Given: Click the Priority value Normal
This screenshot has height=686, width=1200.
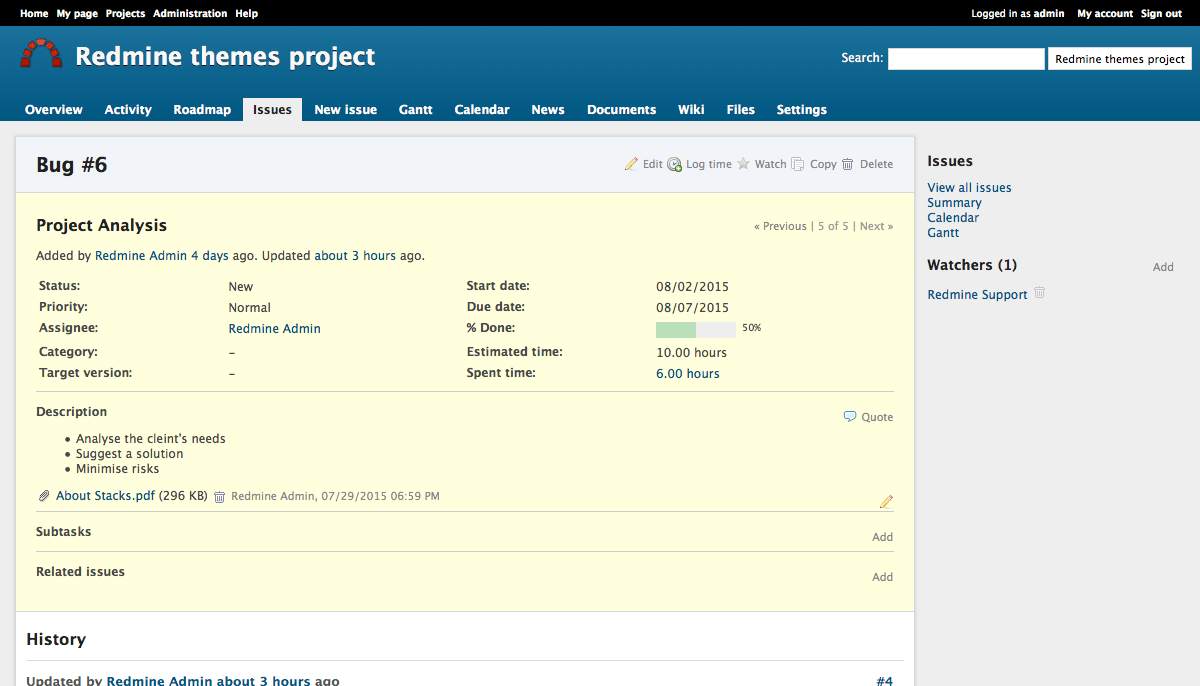Looking at the screenshot, I should click(250, 308).
